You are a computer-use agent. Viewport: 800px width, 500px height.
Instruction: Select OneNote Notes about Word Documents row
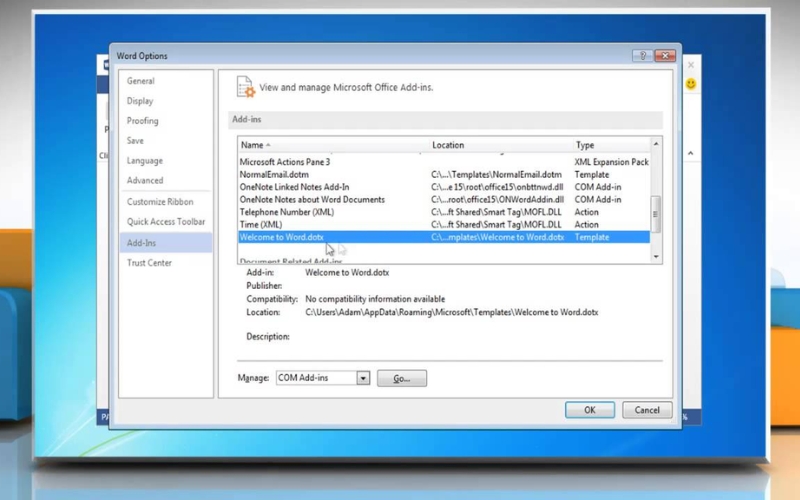(x=444, y=199)
